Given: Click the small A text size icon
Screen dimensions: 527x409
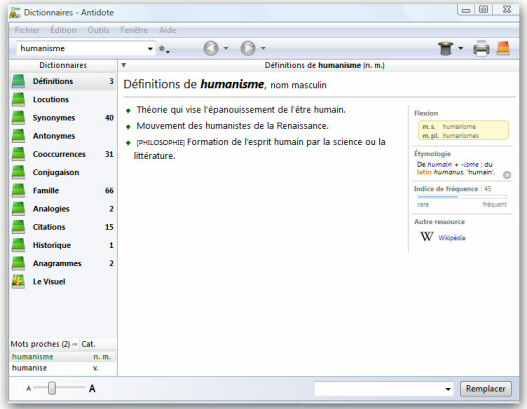Looking at the screenshot, I should (x=29, y=389).
